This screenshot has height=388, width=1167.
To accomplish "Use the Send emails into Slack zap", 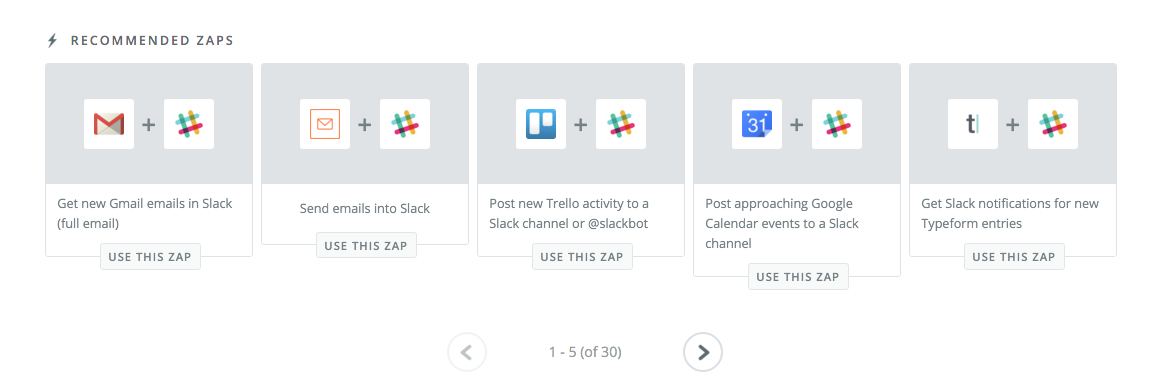I will point(366,245).
